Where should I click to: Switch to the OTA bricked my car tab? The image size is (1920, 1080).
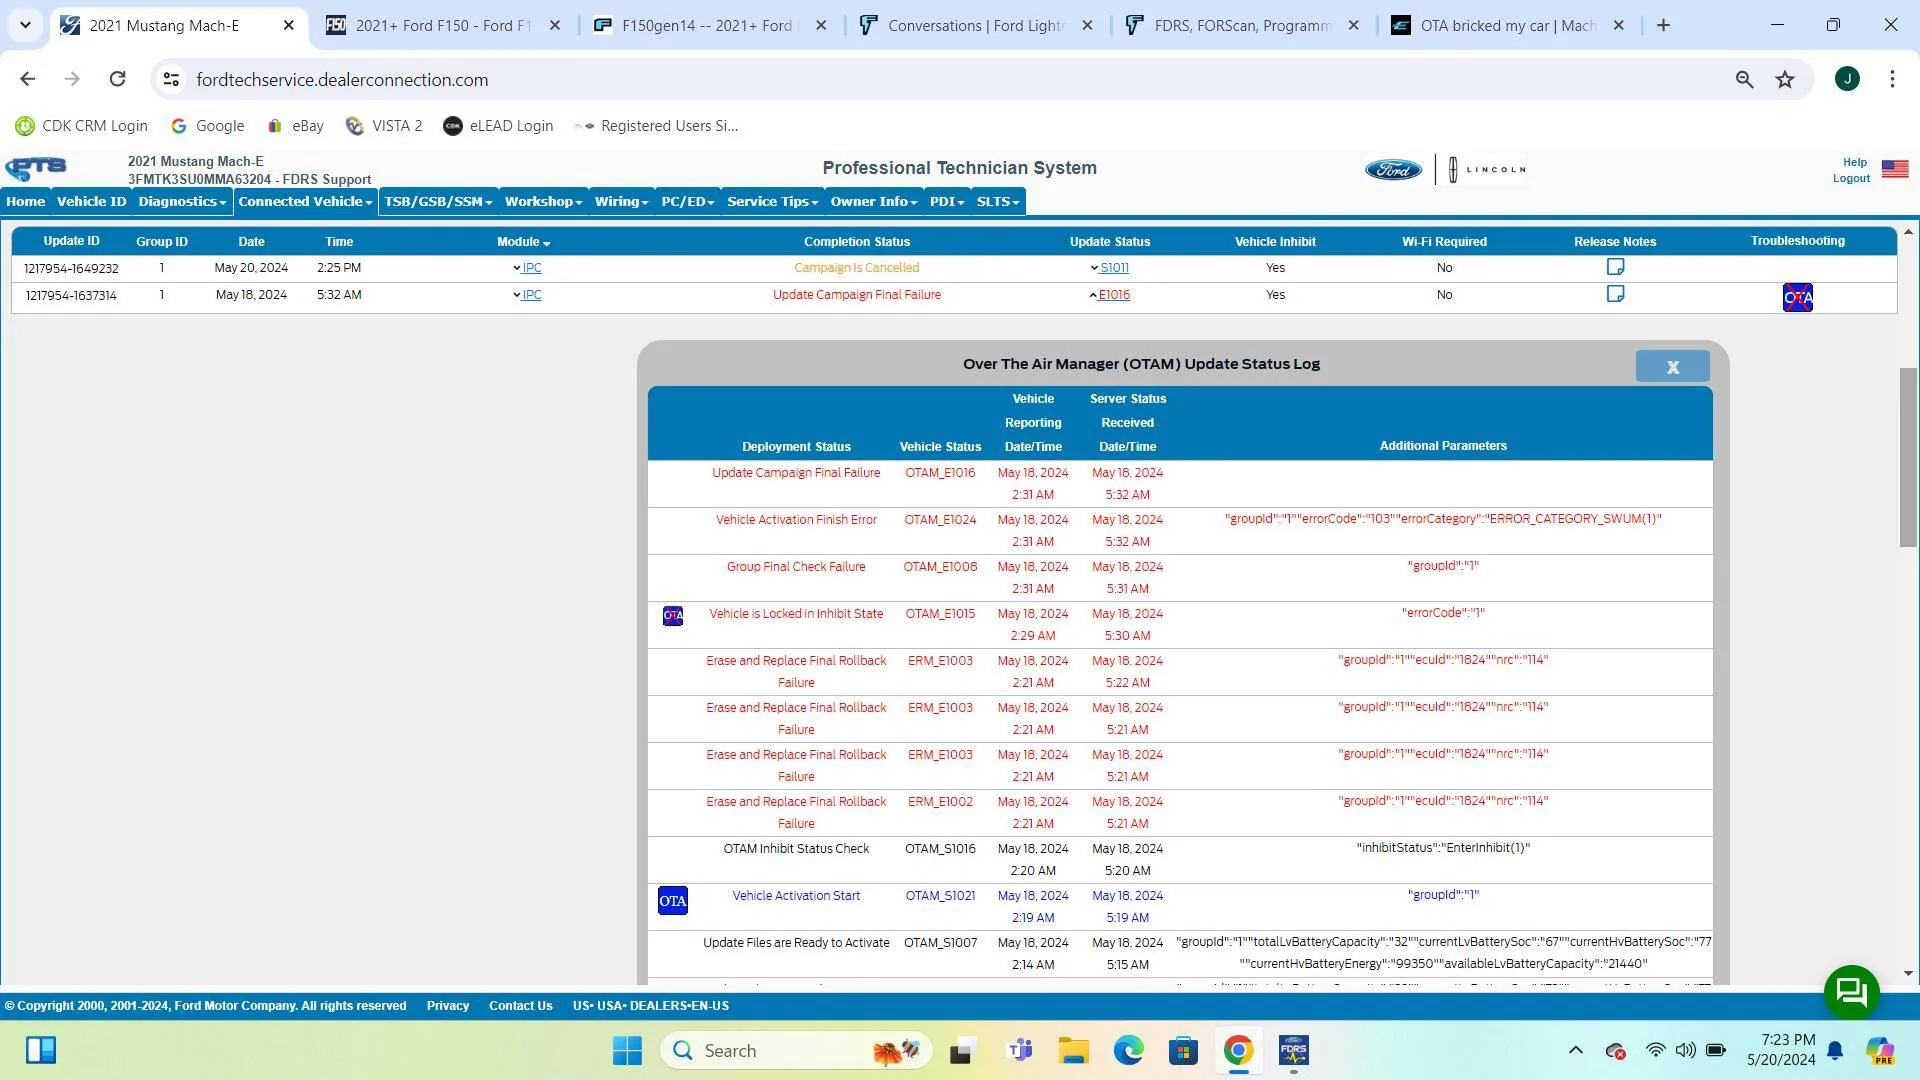pyautogui.click(x=1508, y=26)
